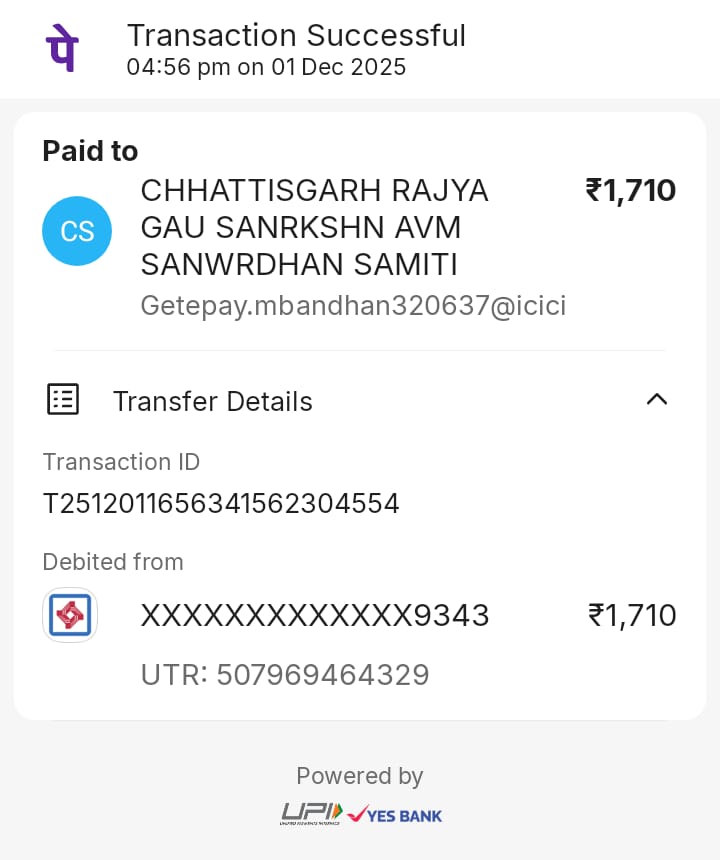The image size is (720, 860).
Task: Click the PhonePe logo icon
Action: pos(62,49)
